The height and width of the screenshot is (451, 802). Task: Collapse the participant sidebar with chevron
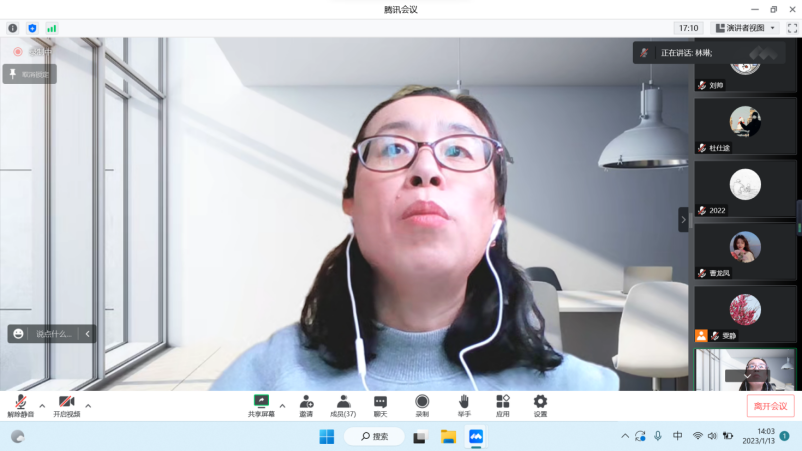click(684, 220)
